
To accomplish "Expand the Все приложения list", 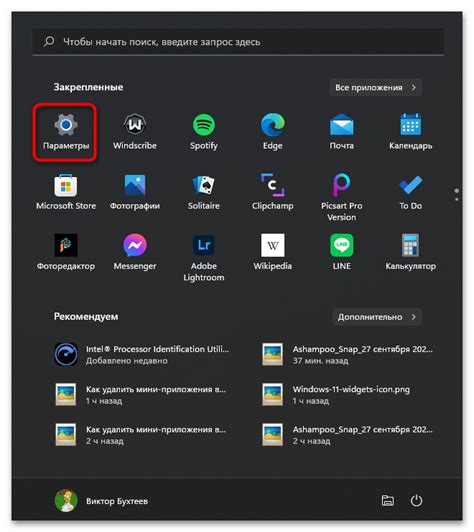I will click(x=375, y=88).
